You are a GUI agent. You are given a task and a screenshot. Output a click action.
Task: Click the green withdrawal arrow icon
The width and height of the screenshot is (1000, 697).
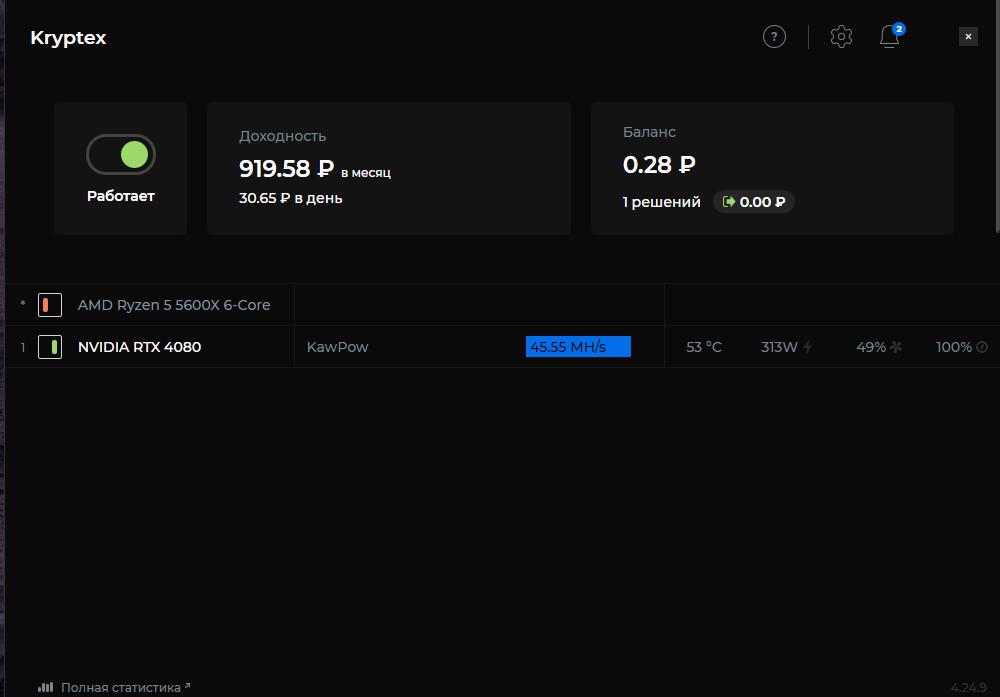729,202
